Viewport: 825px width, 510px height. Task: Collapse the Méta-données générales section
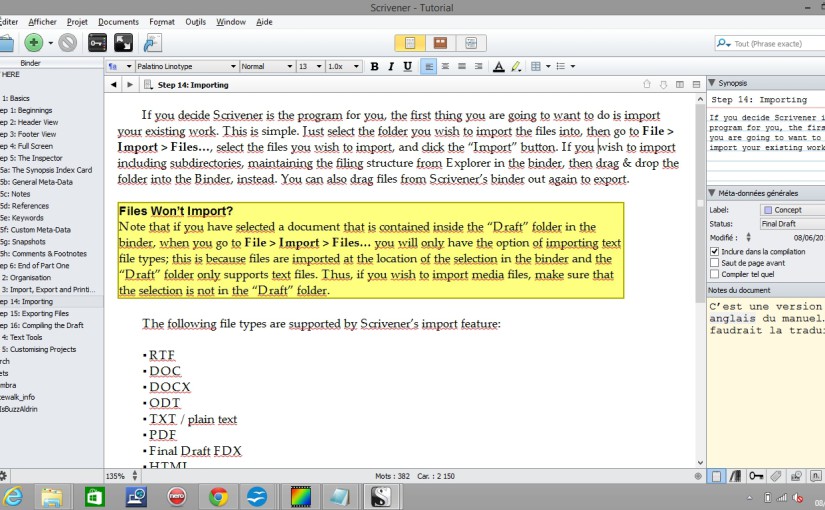point(712,193)
